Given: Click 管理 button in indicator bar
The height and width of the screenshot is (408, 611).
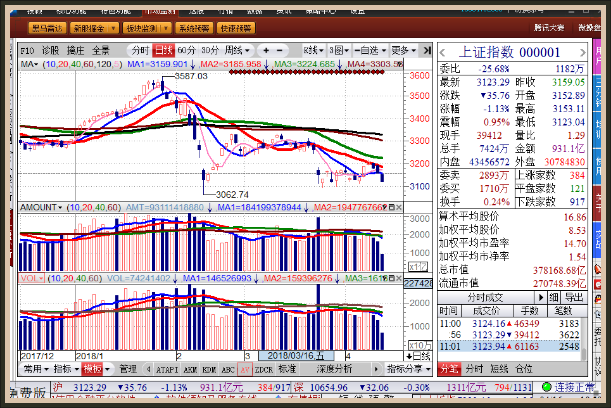Looking at the screenshot, I should (x=128, y=369).
